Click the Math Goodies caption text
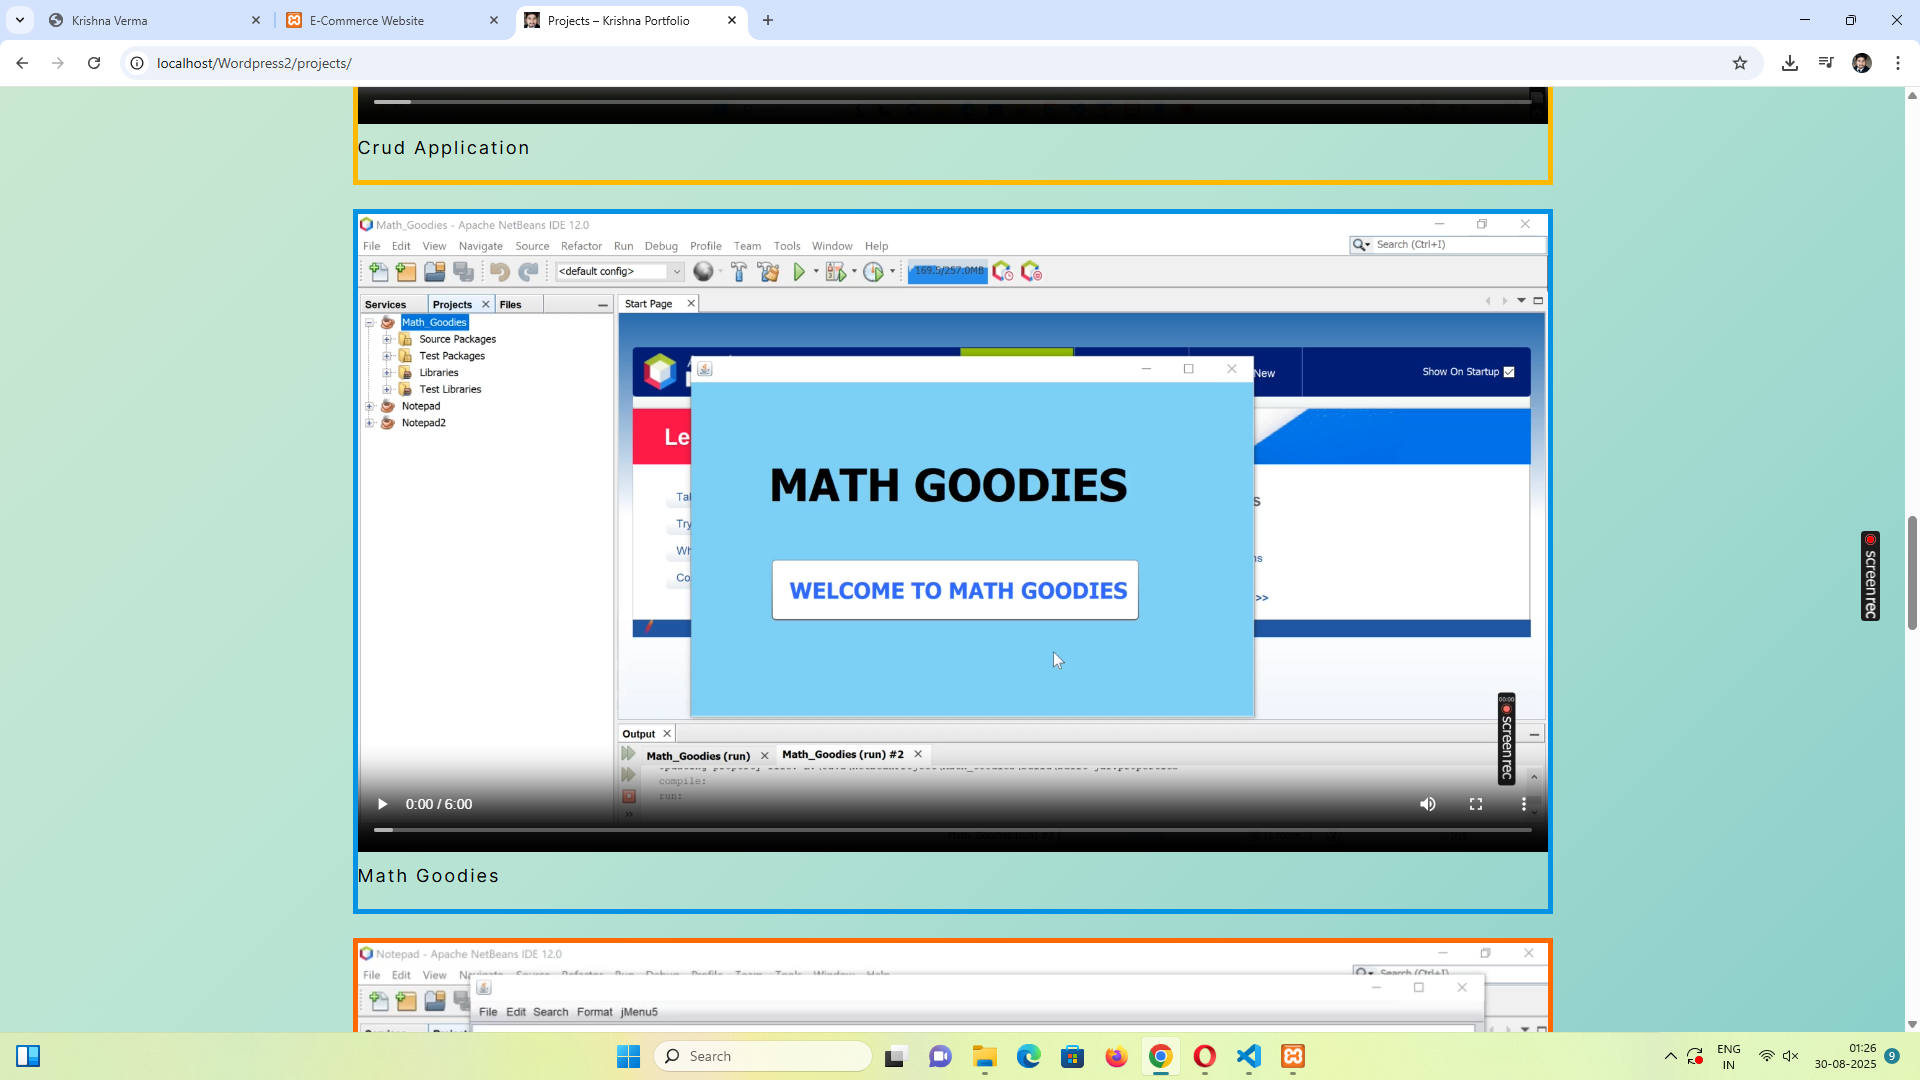This screenshot has height=1080, width=1920. [x=428, y=876]
